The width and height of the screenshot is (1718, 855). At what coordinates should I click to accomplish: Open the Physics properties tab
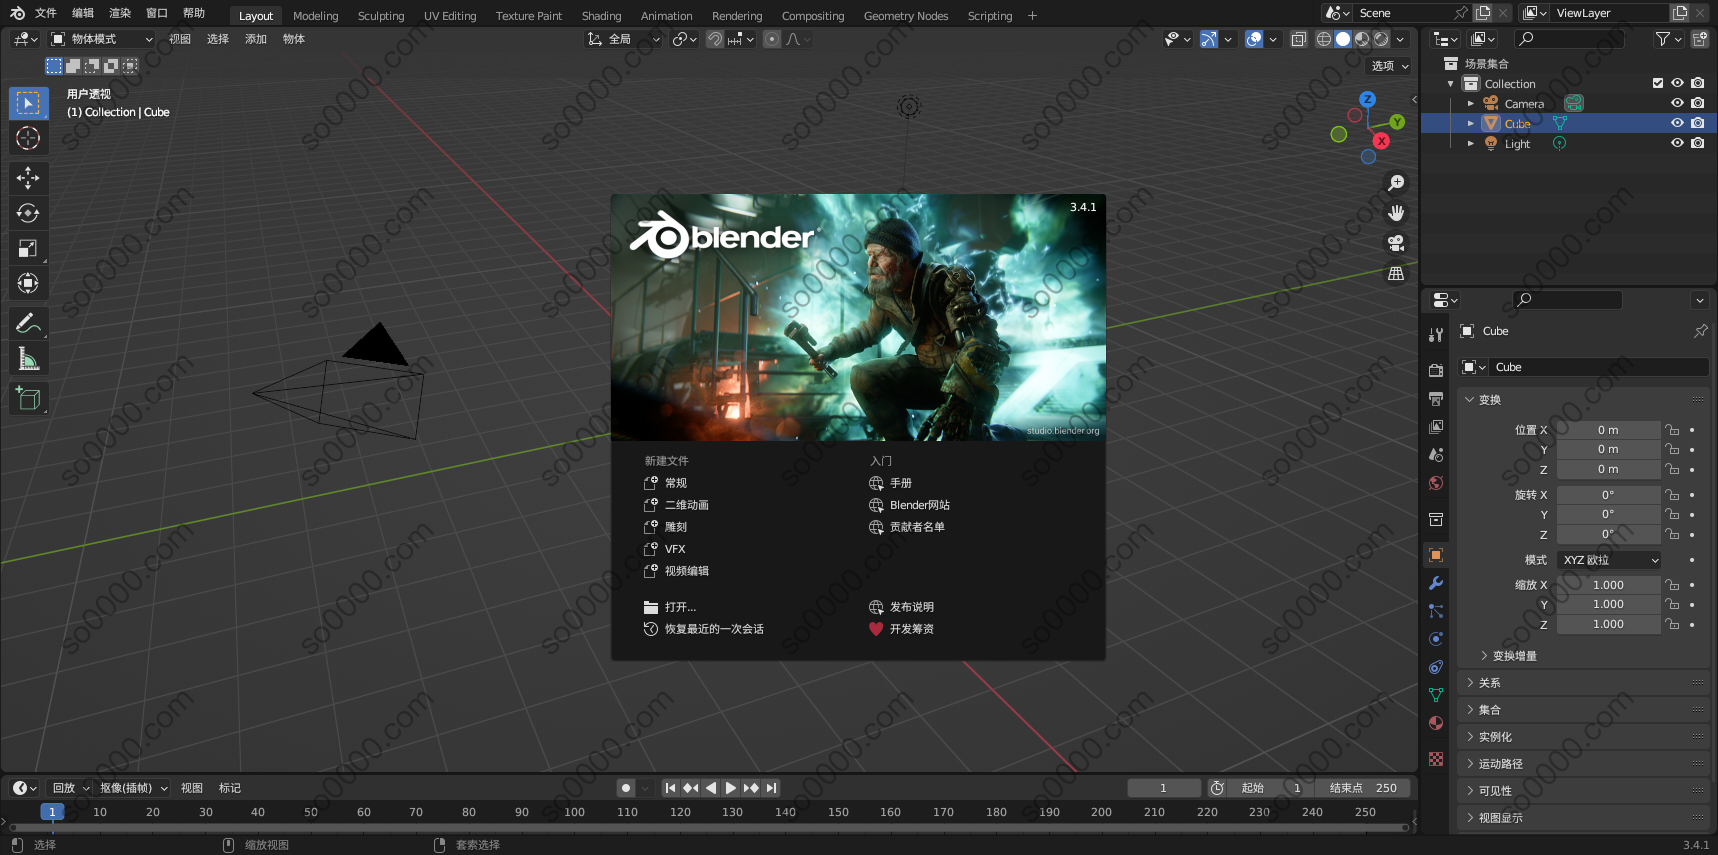coord(1436,639)
